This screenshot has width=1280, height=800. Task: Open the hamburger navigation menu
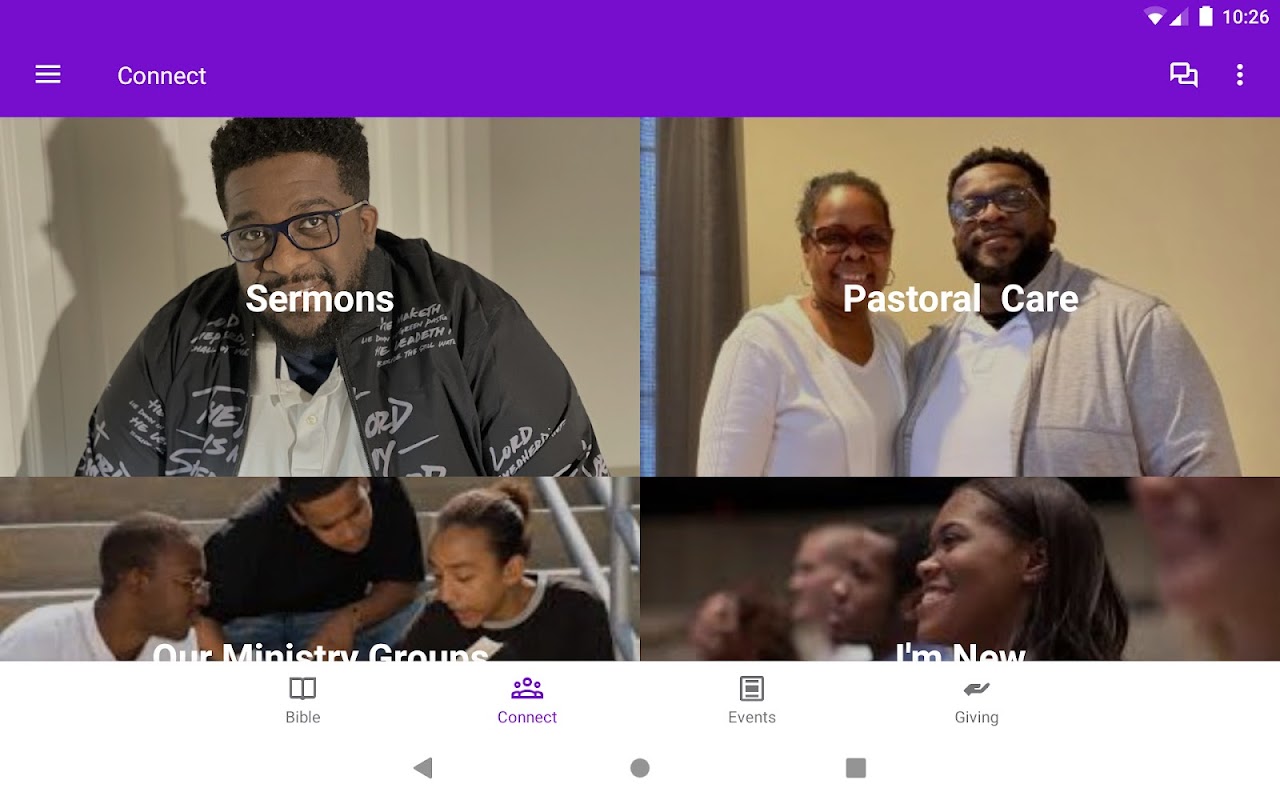48,75
